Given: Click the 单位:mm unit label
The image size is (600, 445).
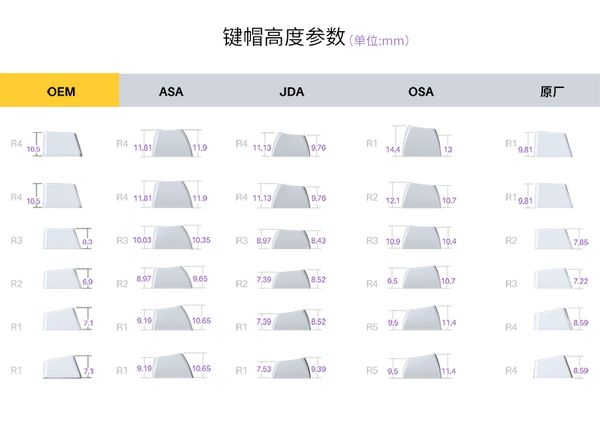Looking at the screenshot, I should click(x=379, y=41).
